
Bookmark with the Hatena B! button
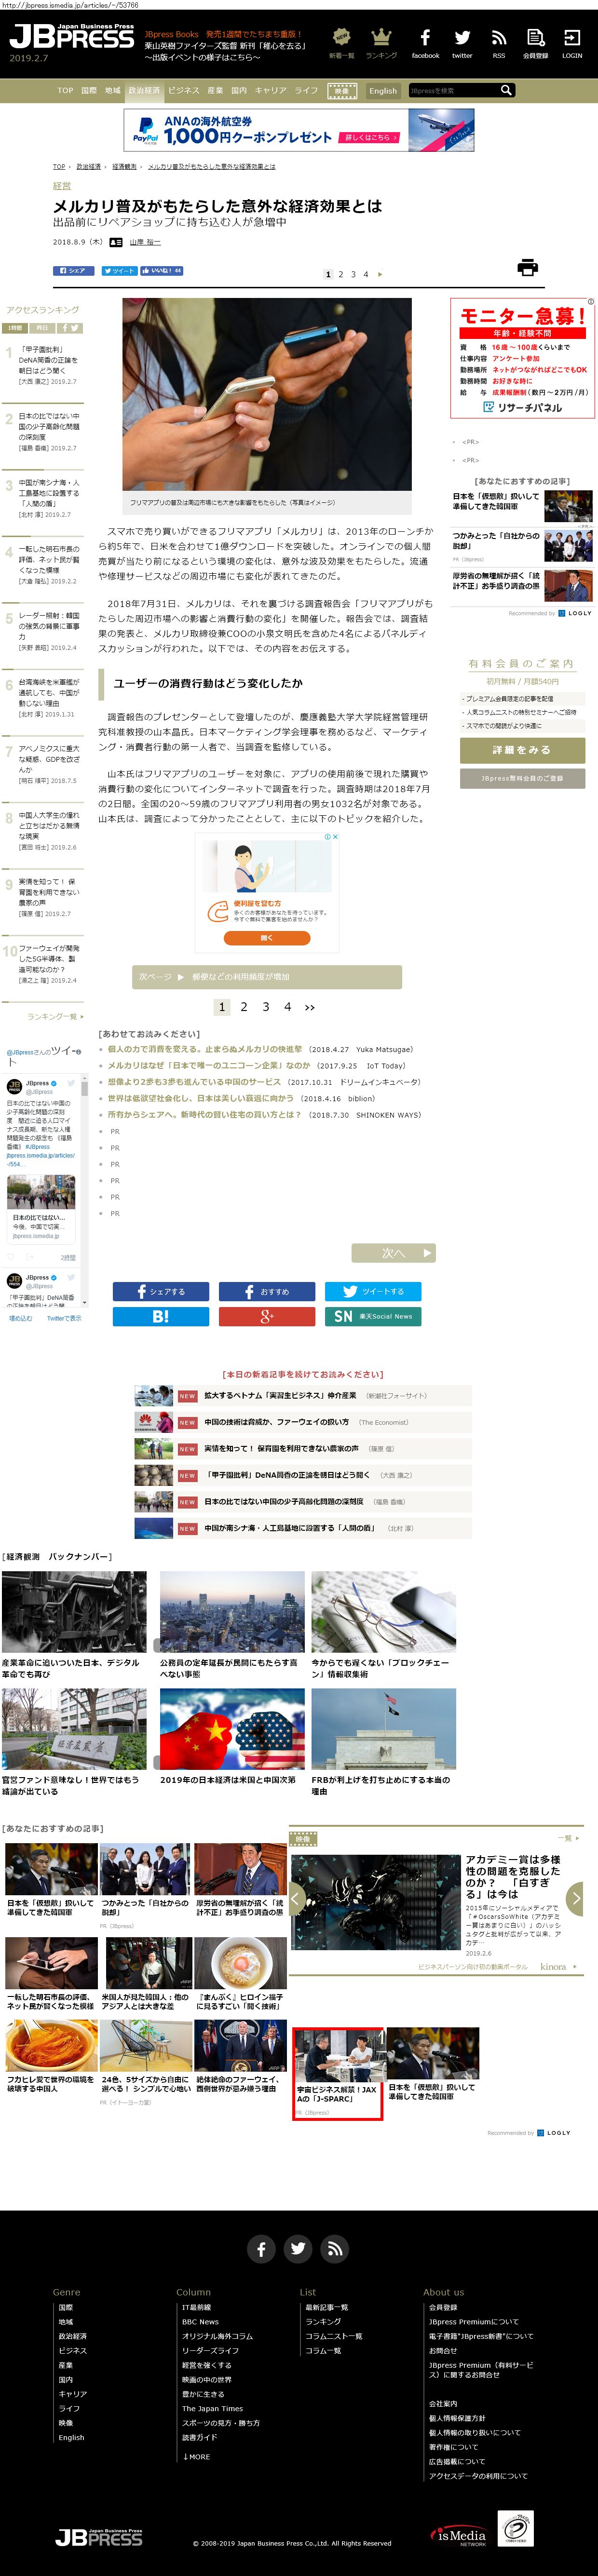(x=161, y=1316)
